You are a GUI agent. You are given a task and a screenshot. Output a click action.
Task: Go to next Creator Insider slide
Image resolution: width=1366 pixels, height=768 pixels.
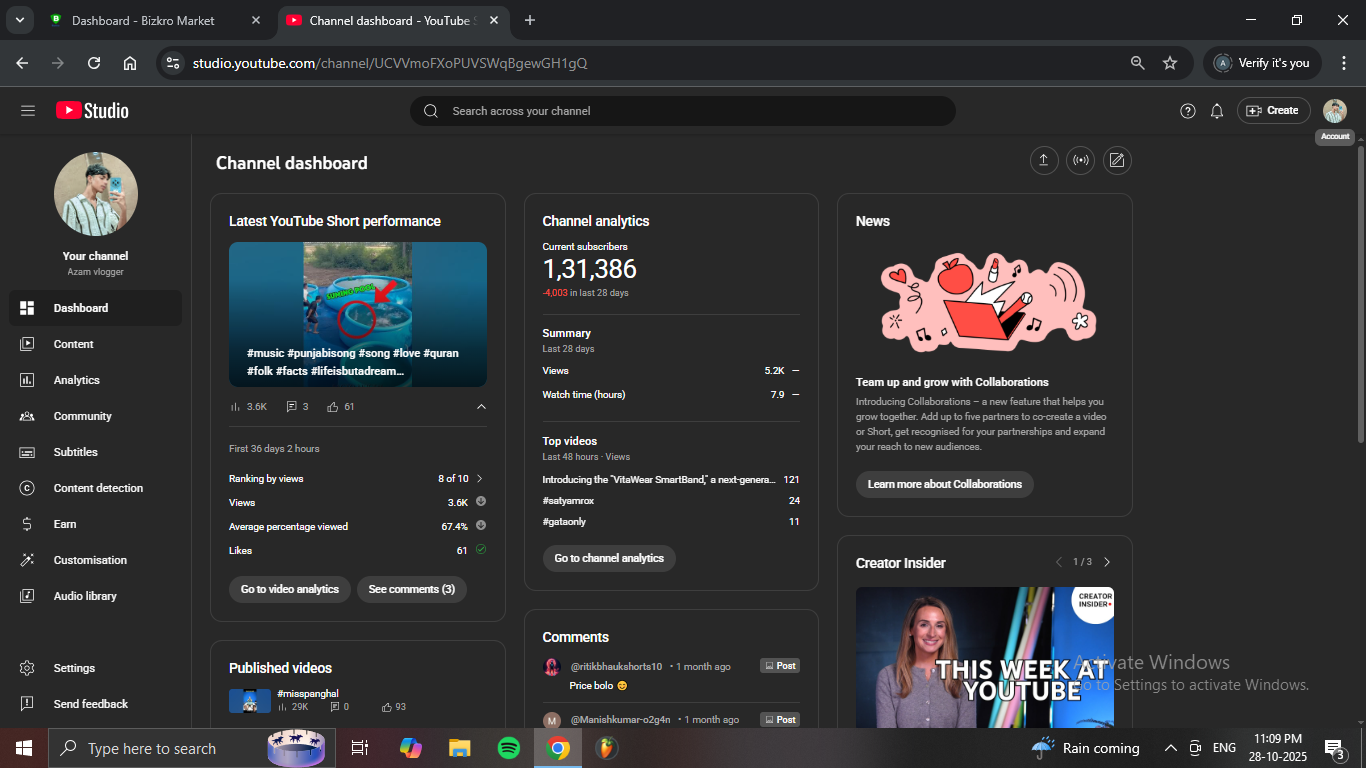[1107, 562]
